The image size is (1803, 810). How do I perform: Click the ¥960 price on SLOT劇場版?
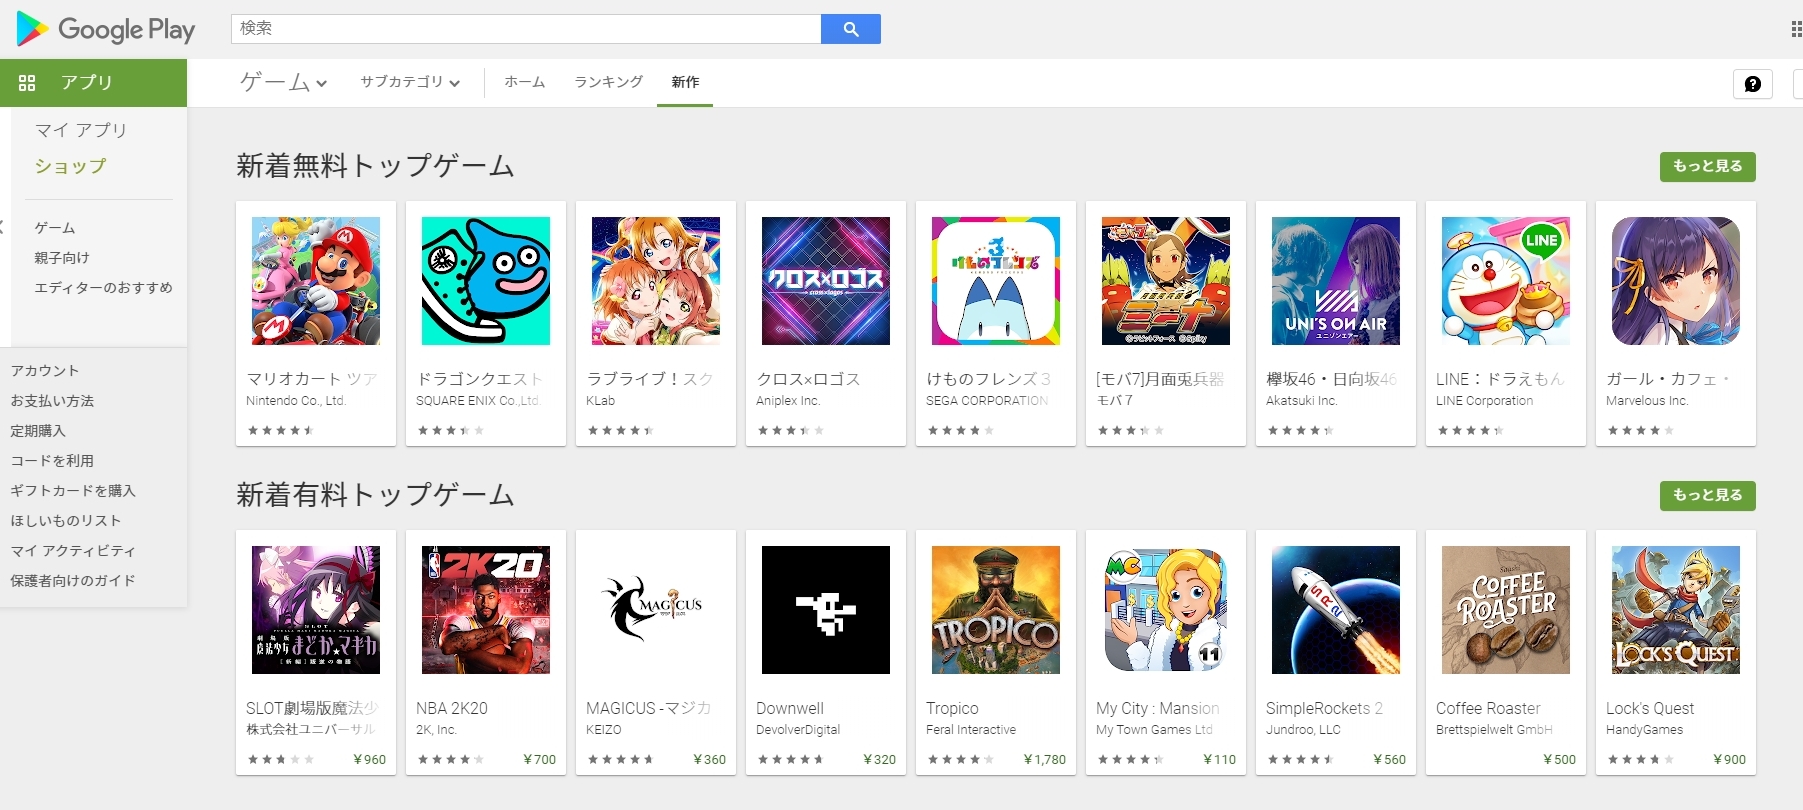[x=370, y=760]
